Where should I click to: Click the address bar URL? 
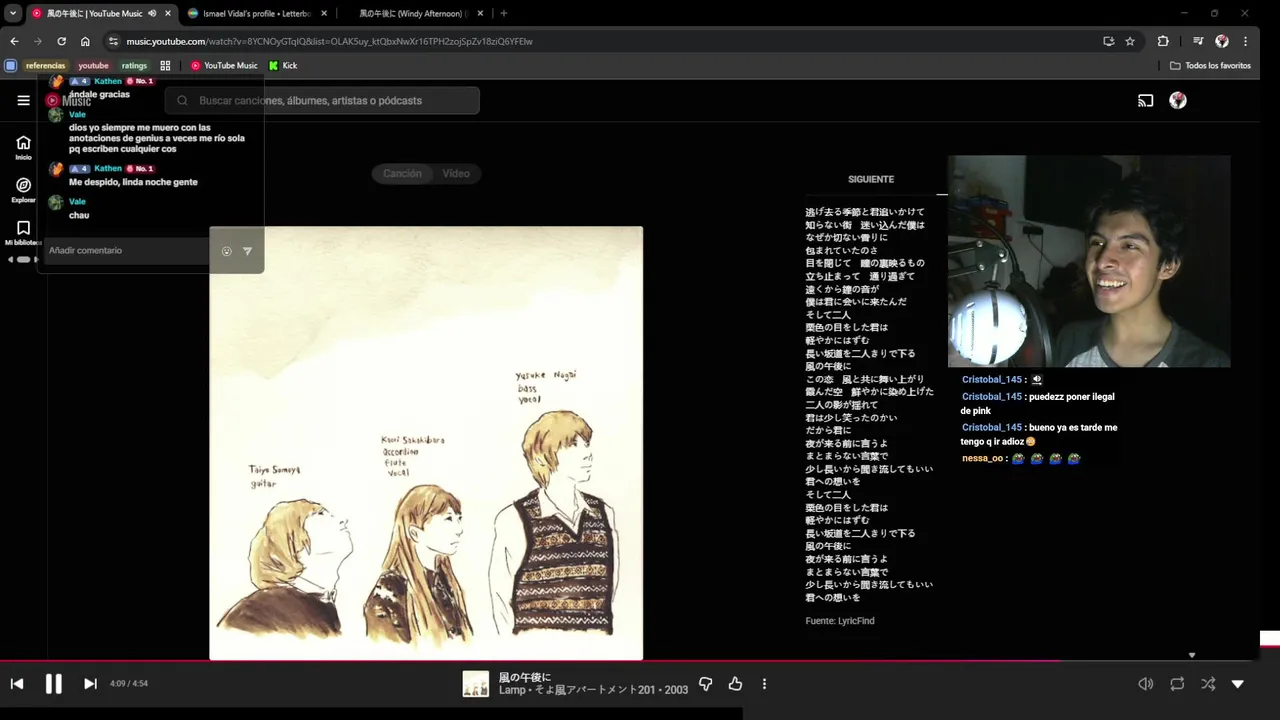[x=330, y=41]
